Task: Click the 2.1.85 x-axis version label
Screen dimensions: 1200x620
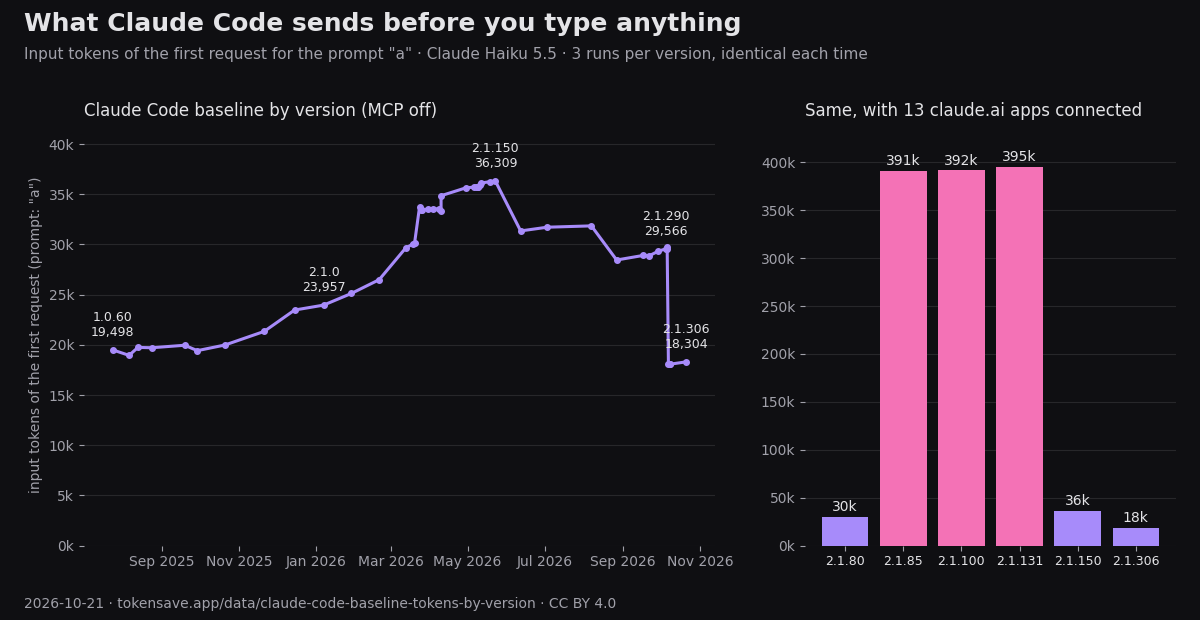Action: 903,561
